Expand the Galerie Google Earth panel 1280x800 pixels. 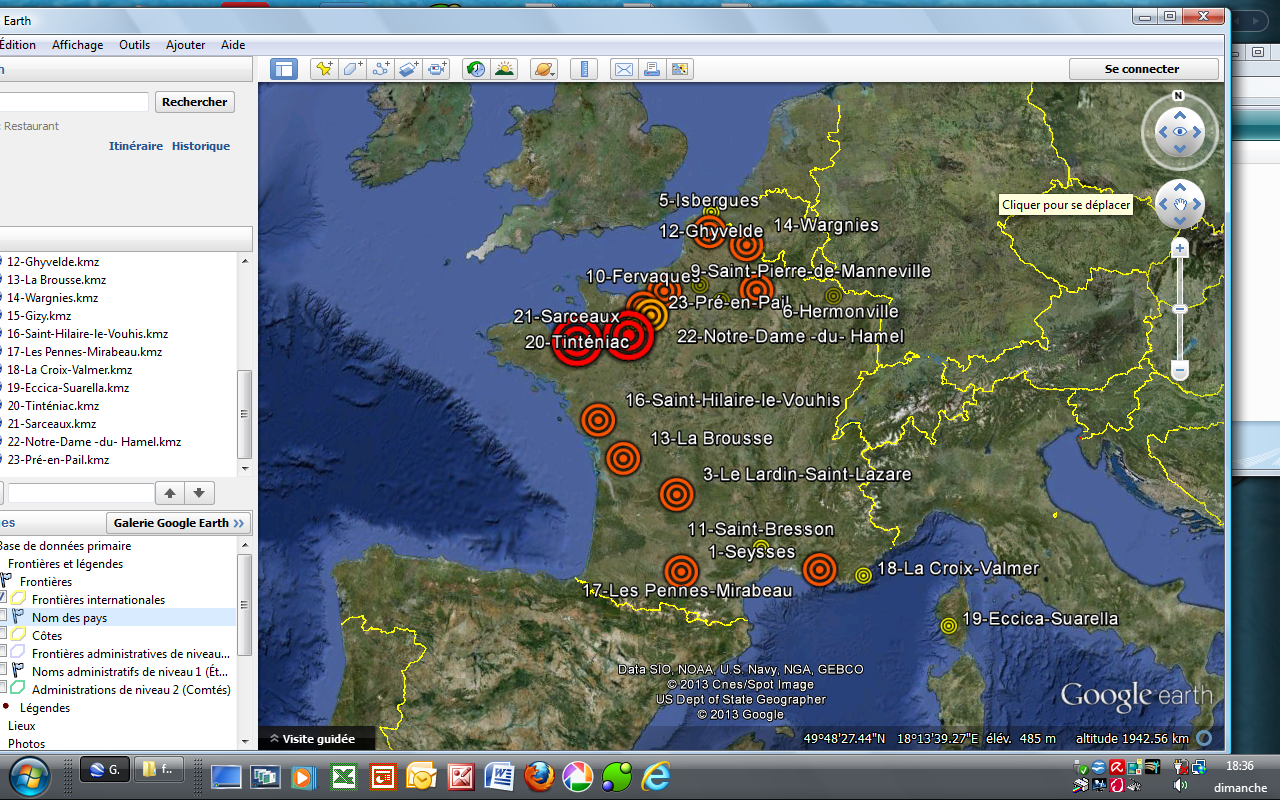click(178, 523)
